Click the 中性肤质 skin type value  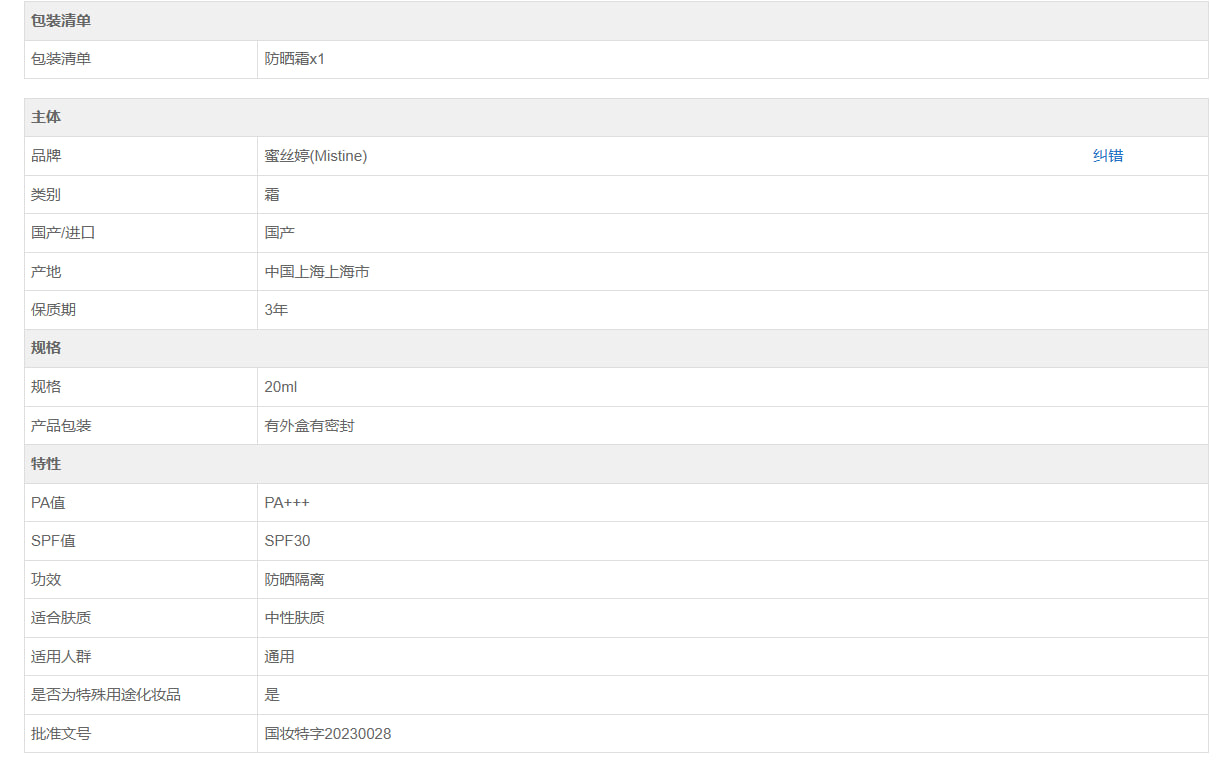coord(294,618)
